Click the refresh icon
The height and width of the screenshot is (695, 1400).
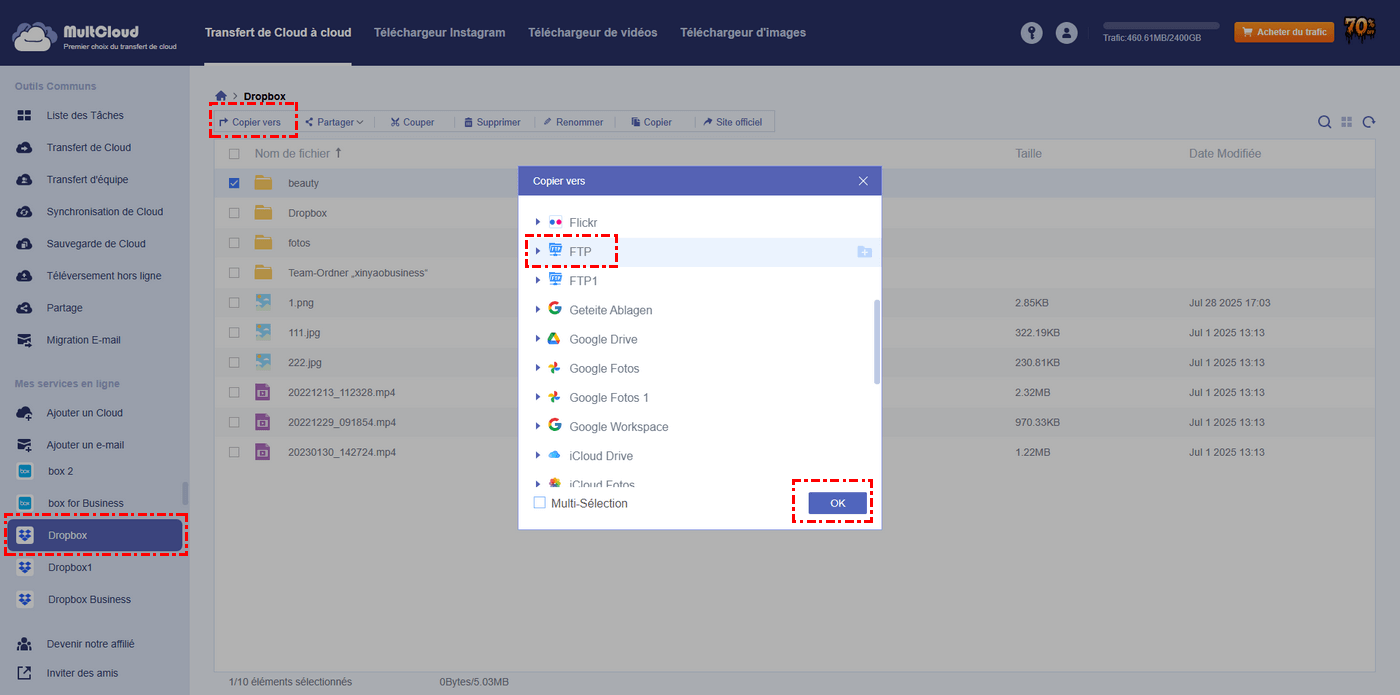click(1369, 122)
